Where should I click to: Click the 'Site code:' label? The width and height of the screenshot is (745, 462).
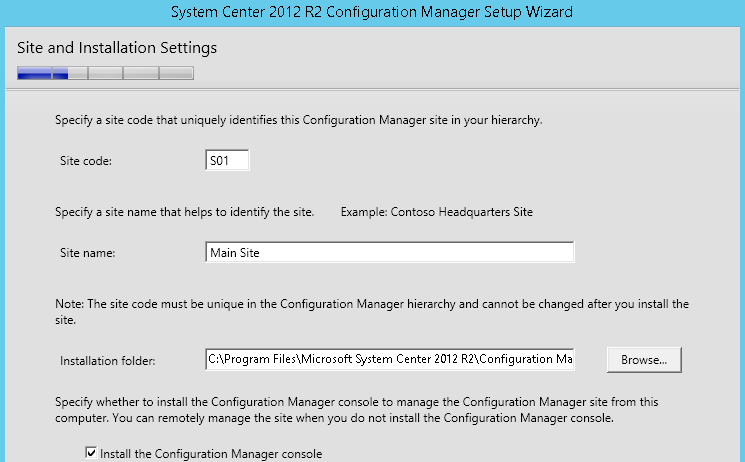(x=86, y=161)
